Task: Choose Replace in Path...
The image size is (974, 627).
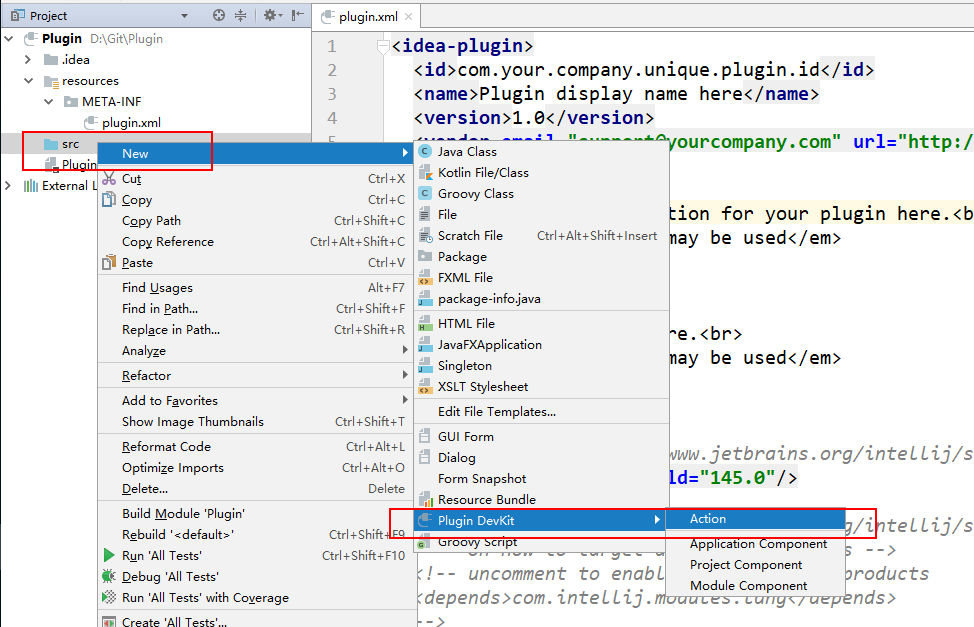Action: [255, 330]
